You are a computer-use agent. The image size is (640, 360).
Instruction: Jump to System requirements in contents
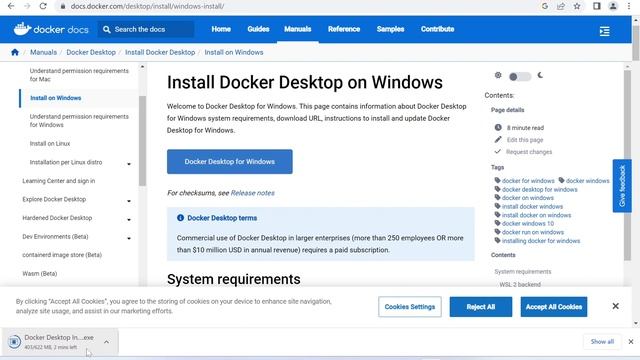[523, 271]
